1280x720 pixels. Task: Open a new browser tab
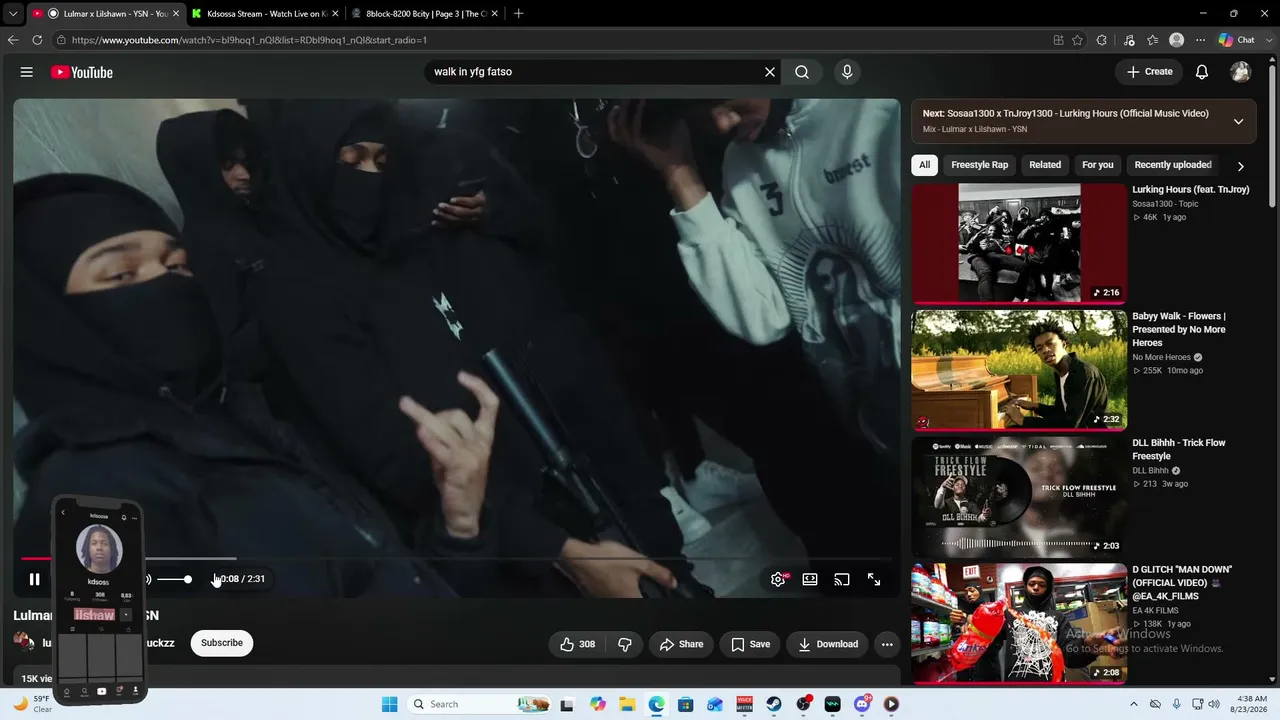518,14
